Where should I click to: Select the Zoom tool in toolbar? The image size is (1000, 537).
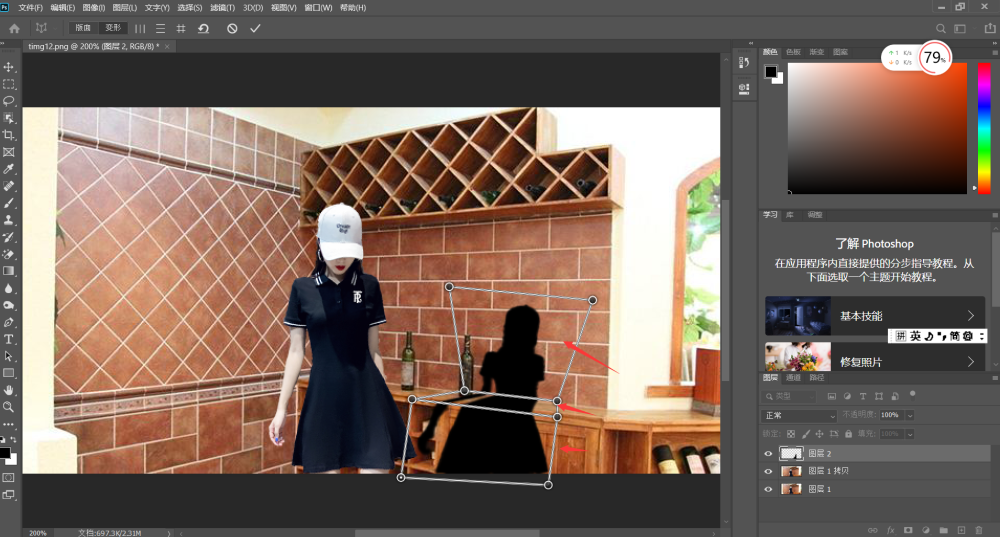[x=8, y=407]
